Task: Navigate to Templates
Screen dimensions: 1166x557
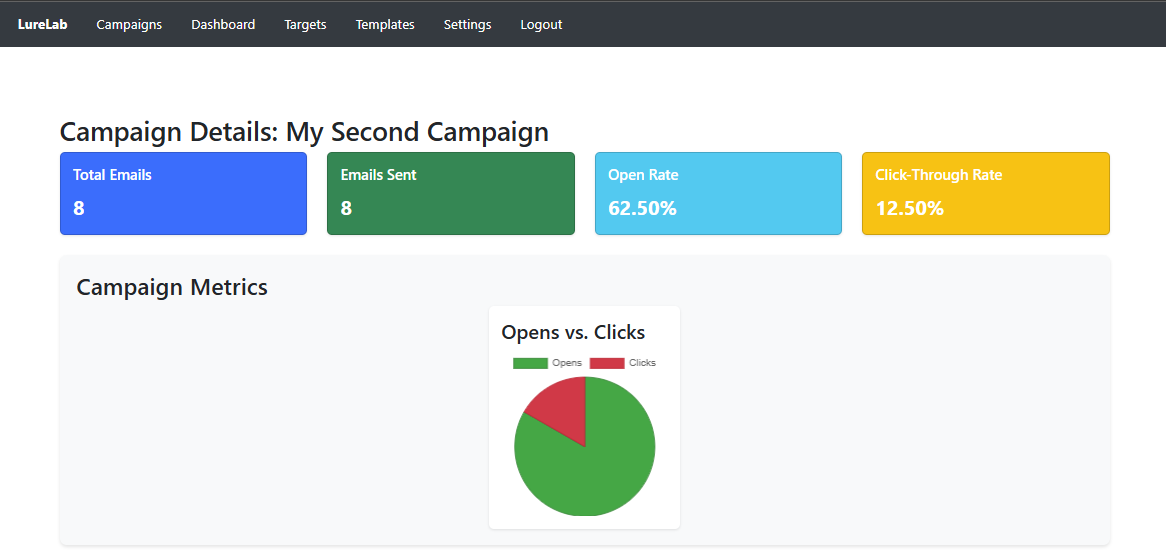Action: [385, 24]
